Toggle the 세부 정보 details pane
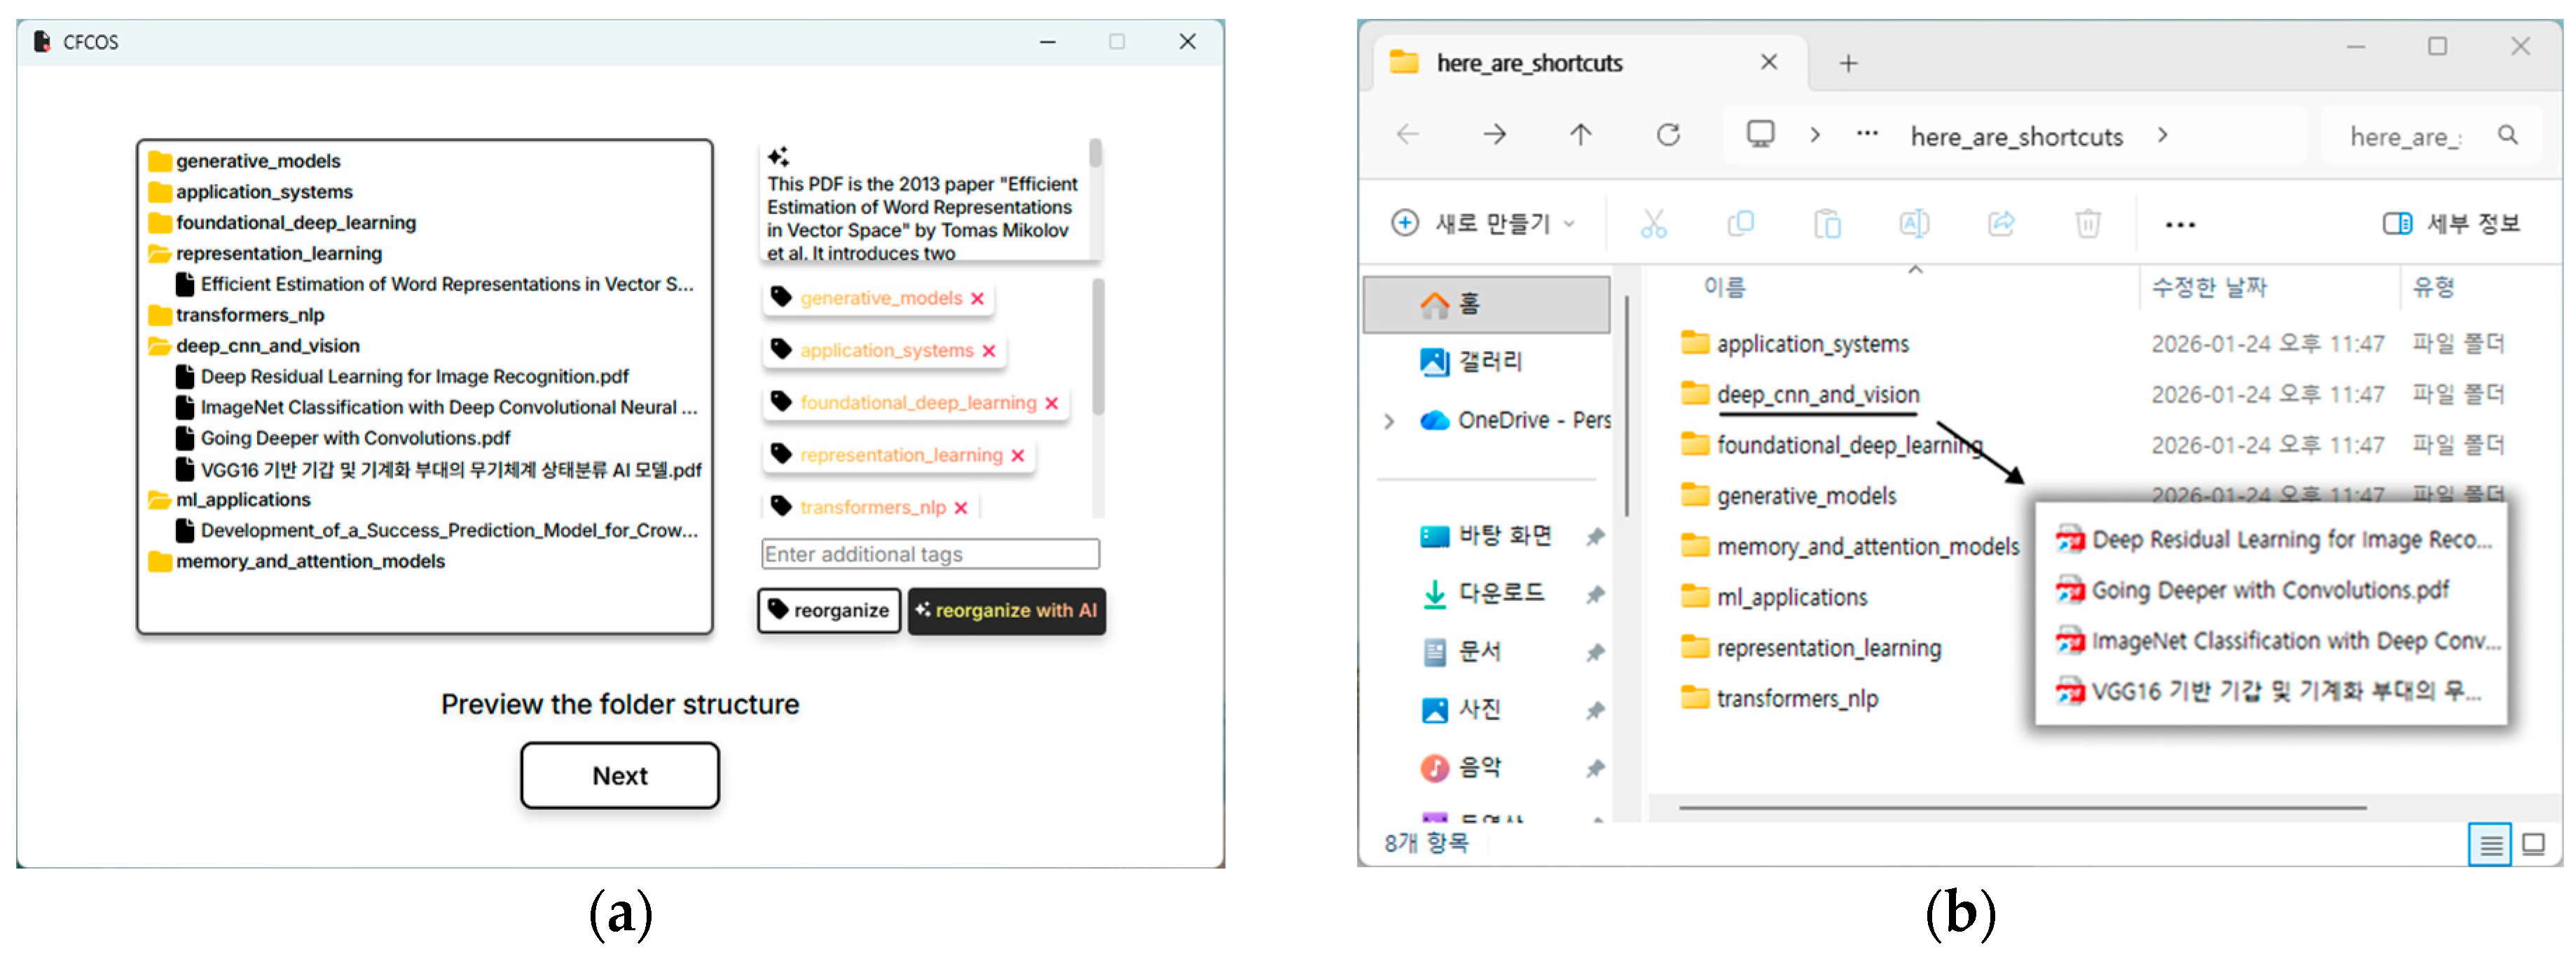This screenshot has height=959, width=2576. (x=2451, y=223)
